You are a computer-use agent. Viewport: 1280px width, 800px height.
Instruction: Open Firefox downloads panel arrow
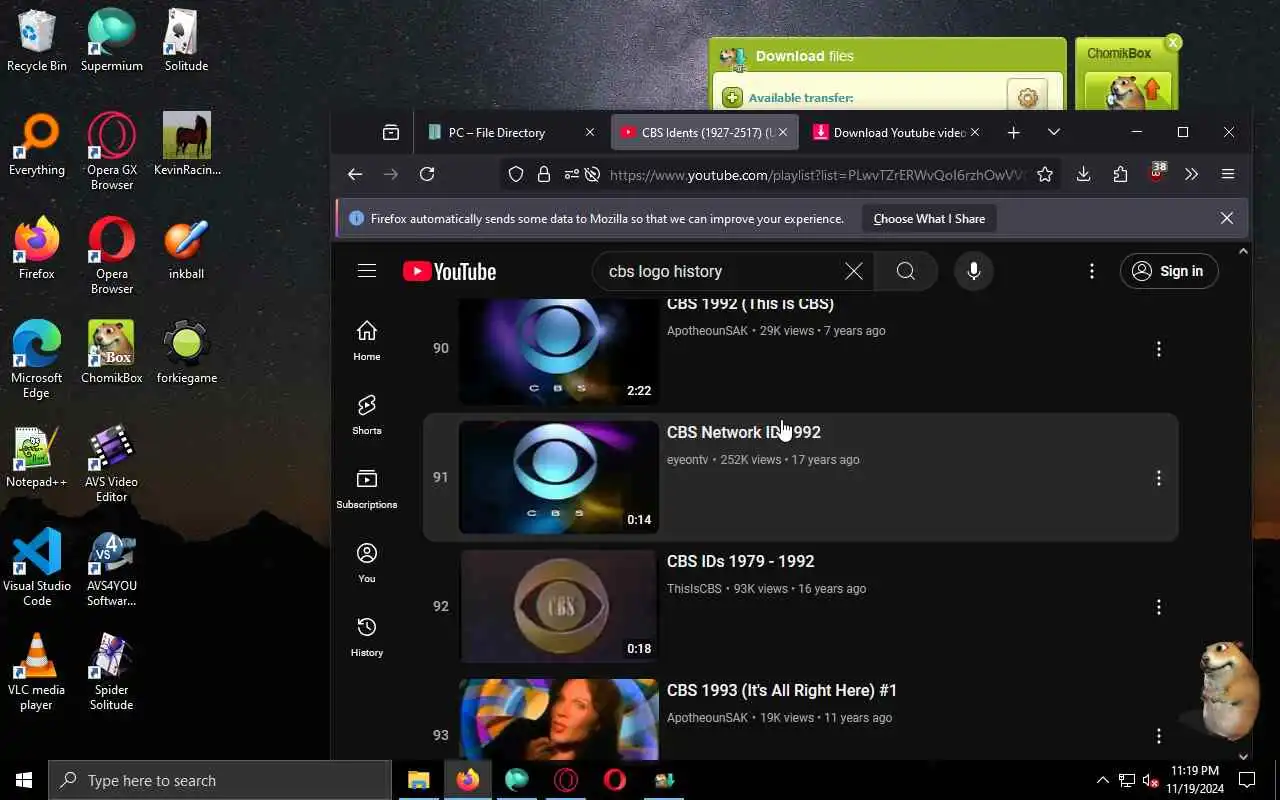tap(1083, 174)
